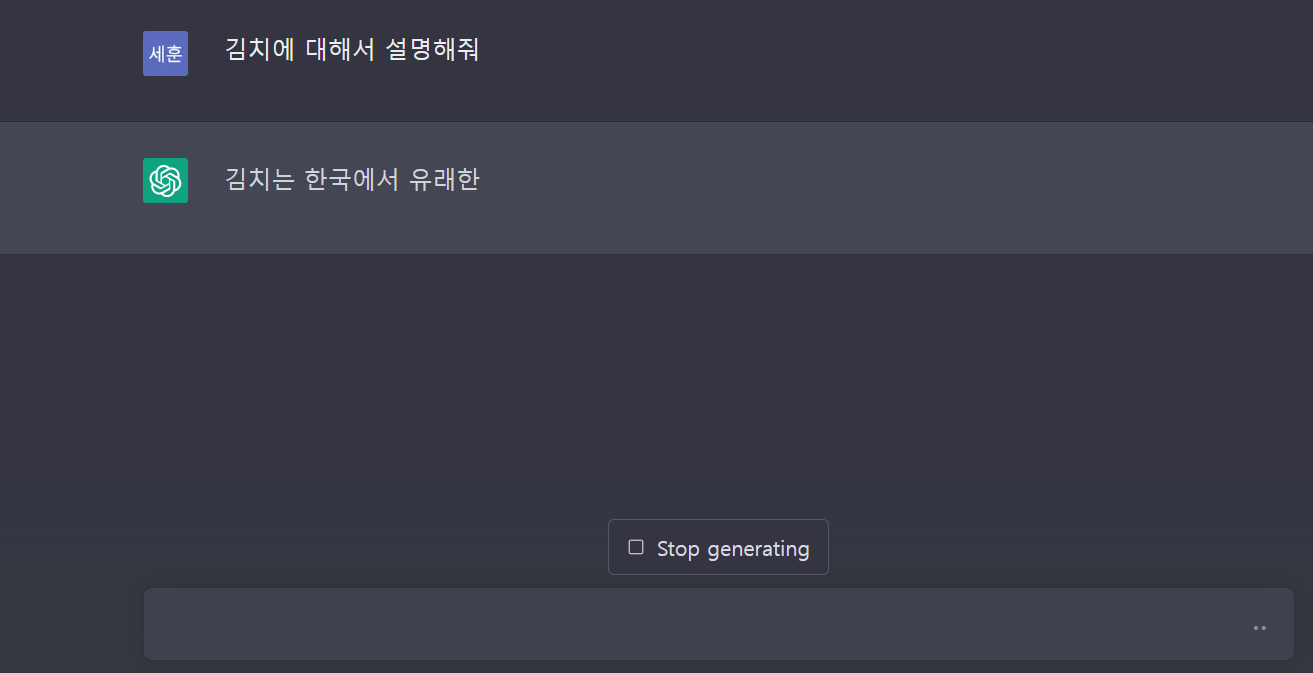Select the user message 김치에 대해서 설명해줘
This screenshot has height=673, width=1313.
pyautogui.click(x=352, y=50)
